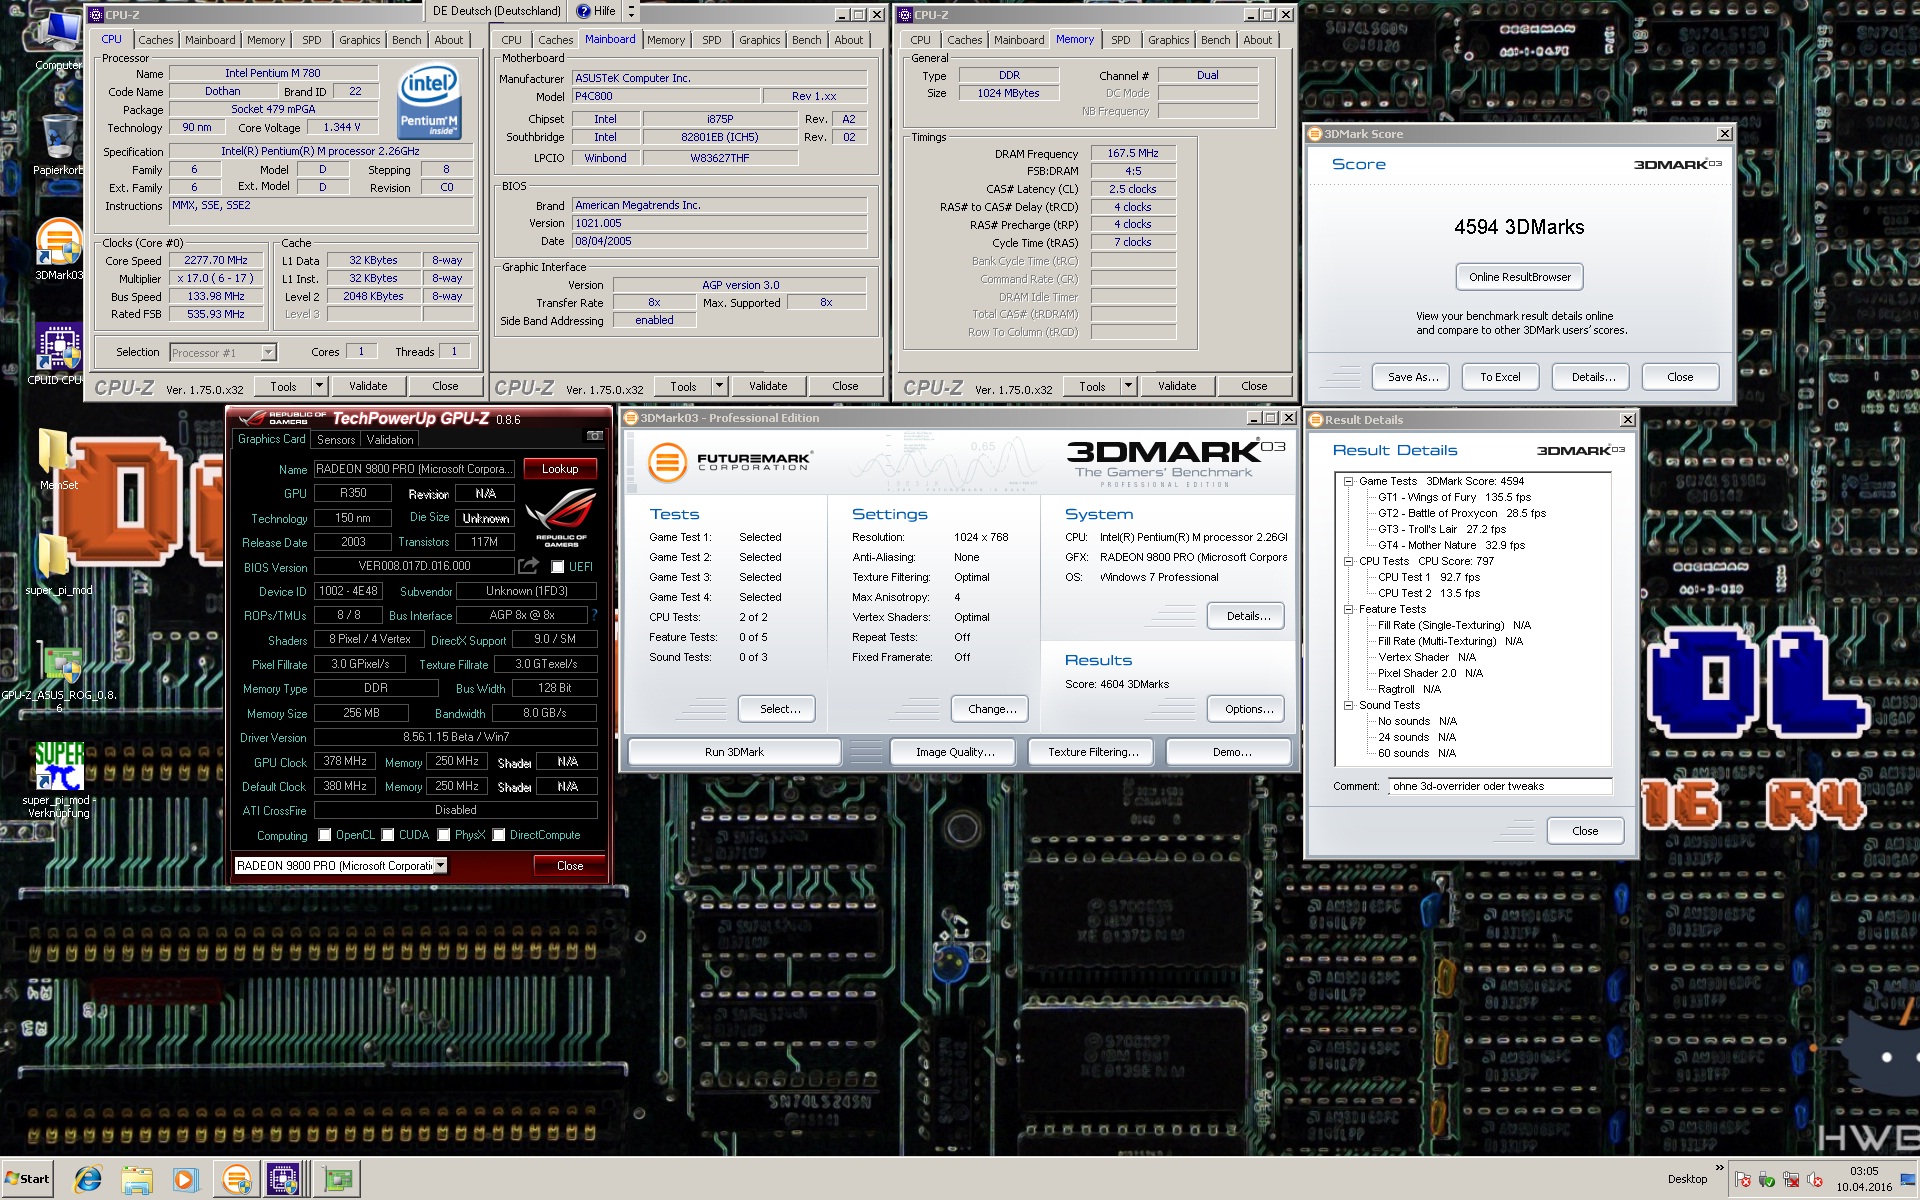The image size is (1920, 1200).
Task: Click the Select... tests button in 3DMark03
Action: click(777, 709)
